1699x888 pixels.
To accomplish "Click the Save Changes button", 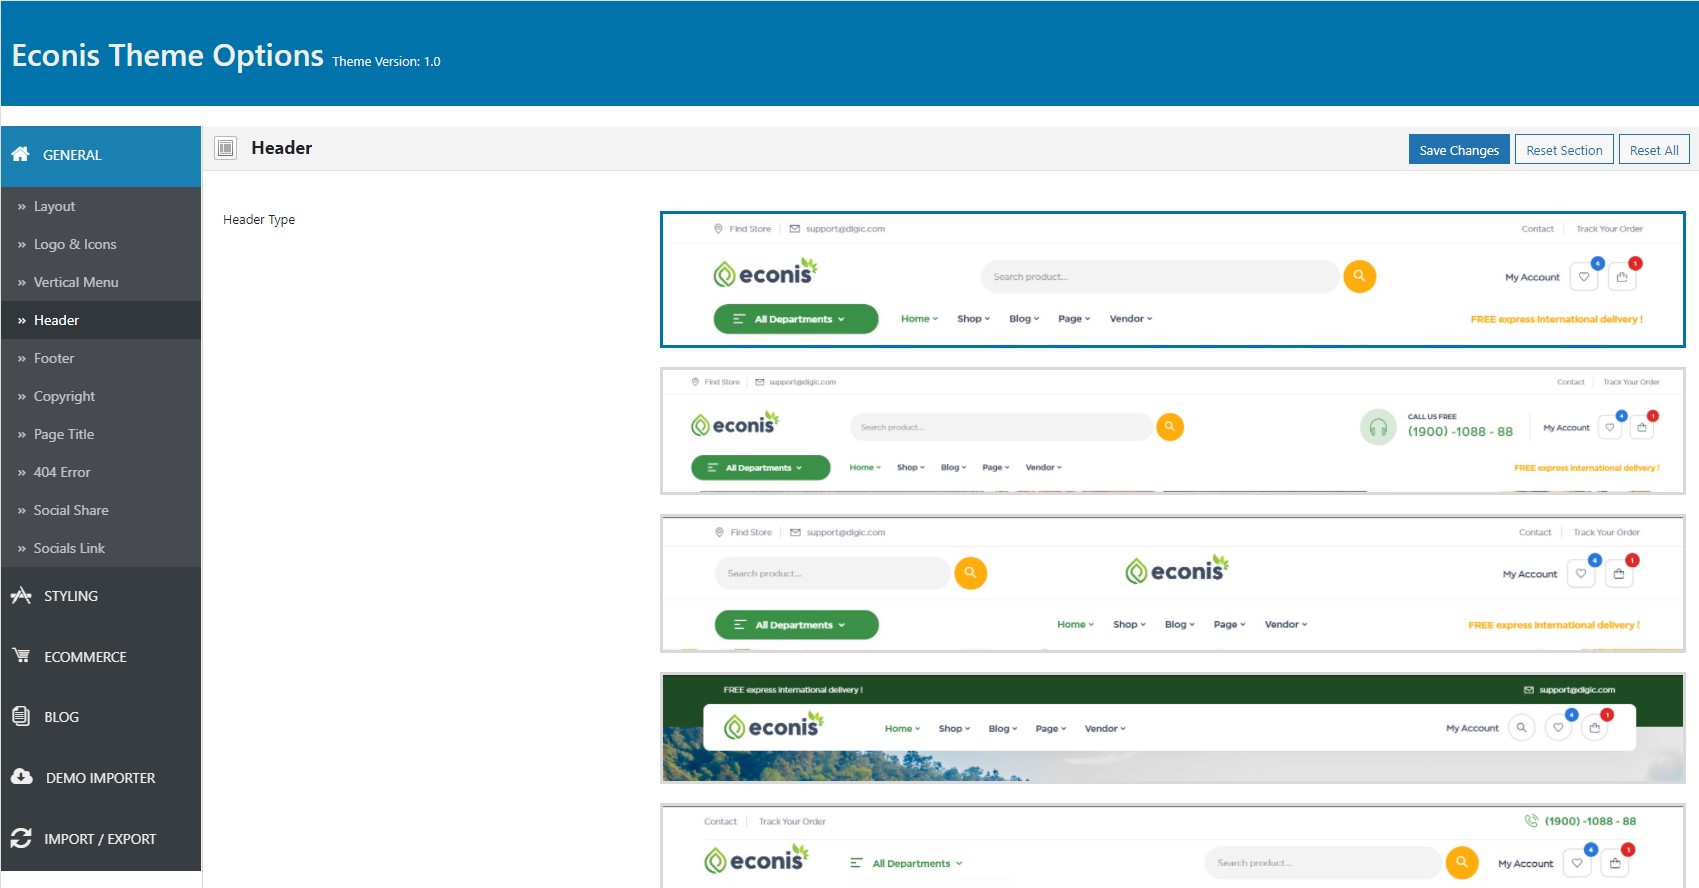I will 1459,150.
